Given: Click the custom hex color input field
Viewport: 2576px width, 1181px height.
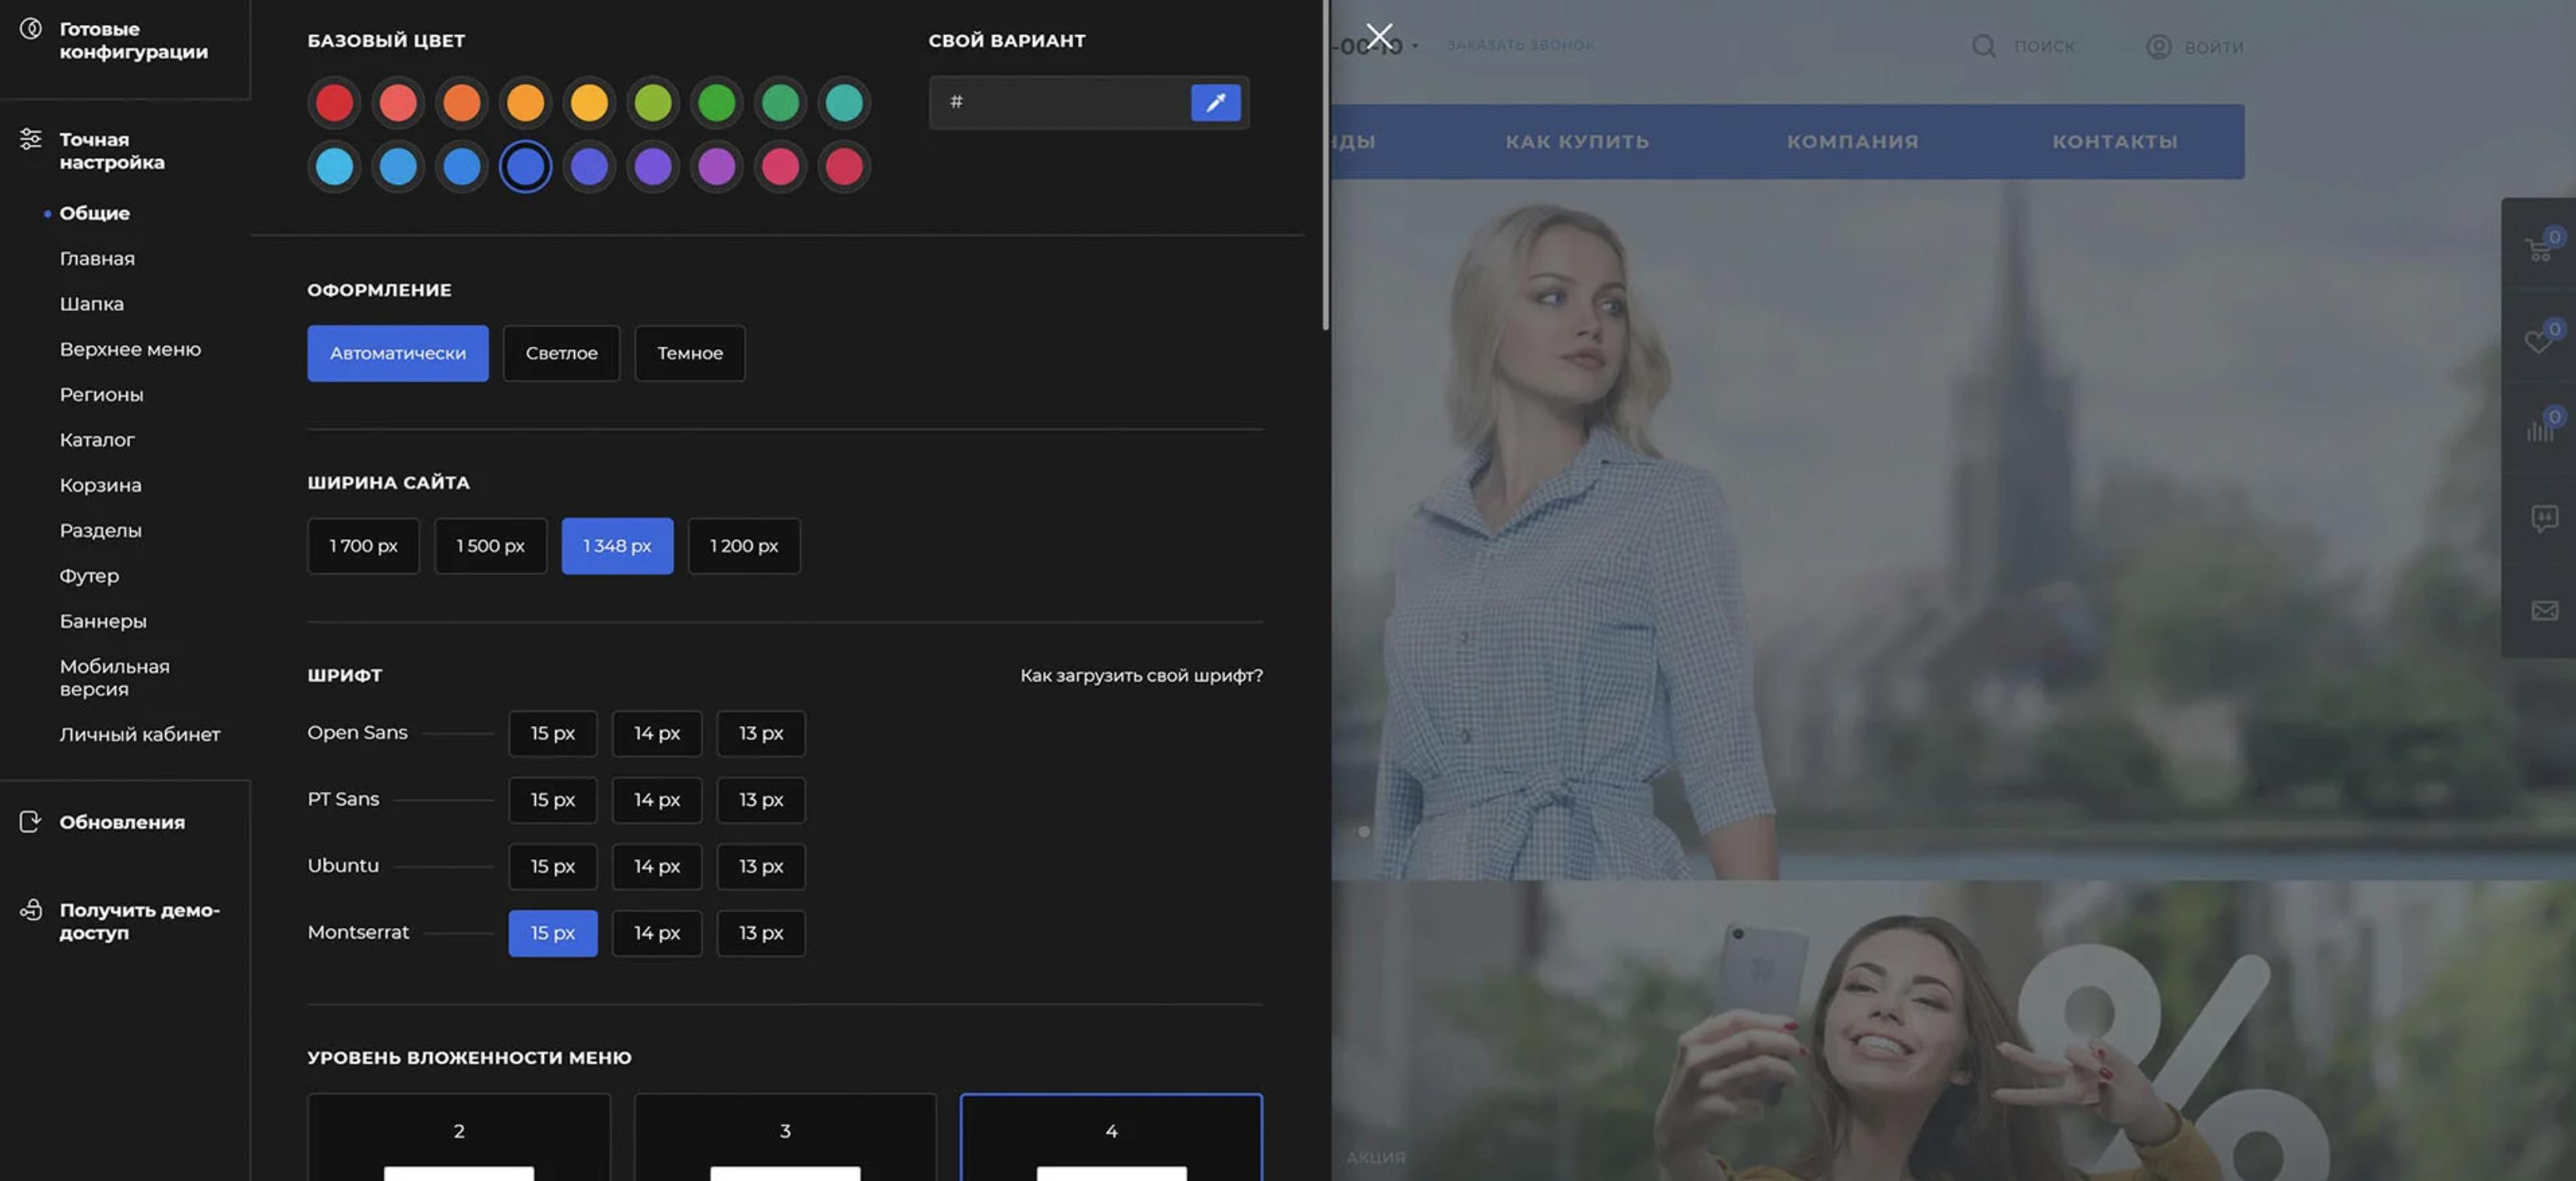Looking at the screenshot, I should coord(1060,102).
